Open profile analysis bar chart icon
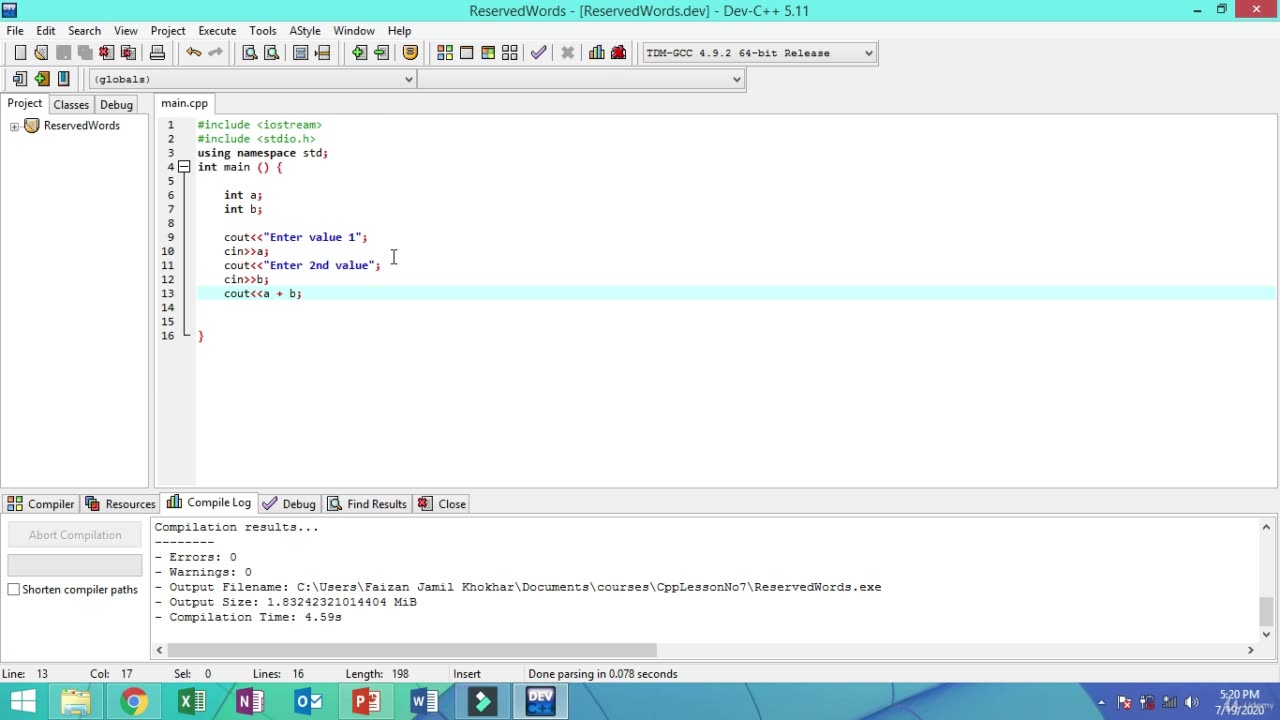The image size is (1280, 720). [x=597, y=53]
